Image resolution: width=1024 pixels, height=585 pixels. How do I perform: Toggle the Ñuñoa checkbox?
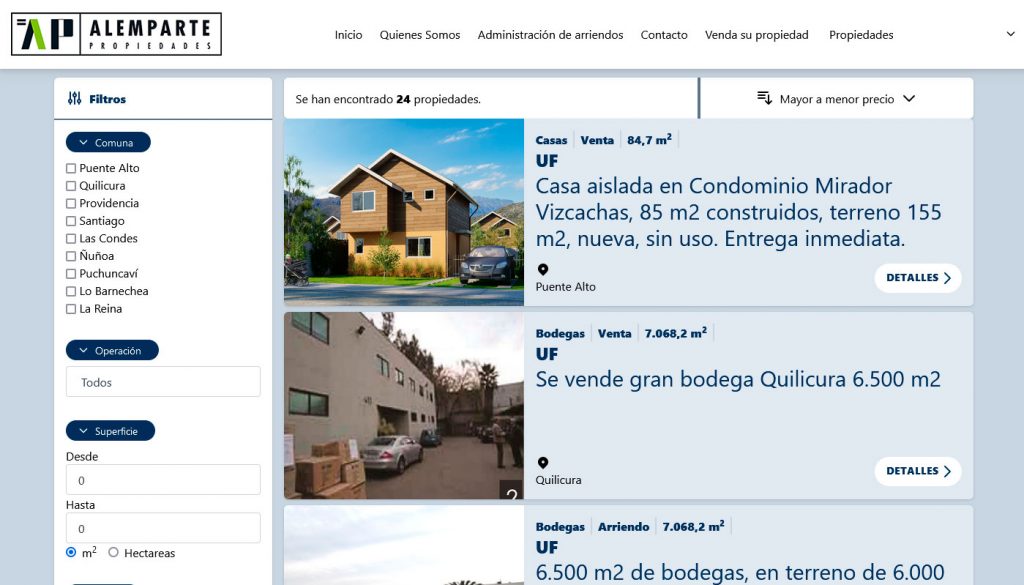coord(71,257)
